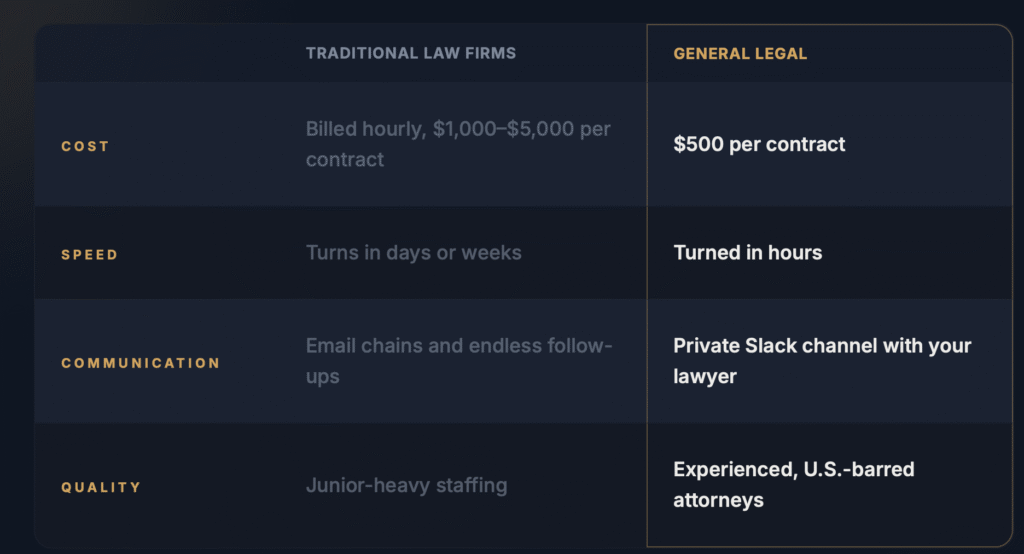Click the "Billed hourly" text
Screen dimensions: 1024x554
click(x=365, y=130)
